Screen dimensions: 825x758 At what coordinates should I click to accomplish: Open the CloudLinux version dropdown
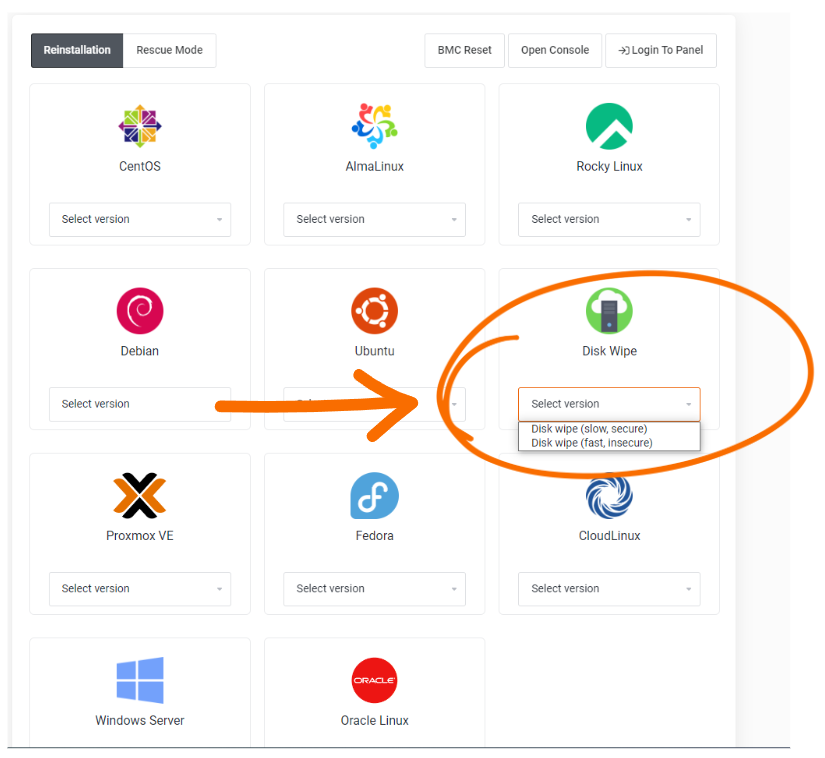[609, 589]
